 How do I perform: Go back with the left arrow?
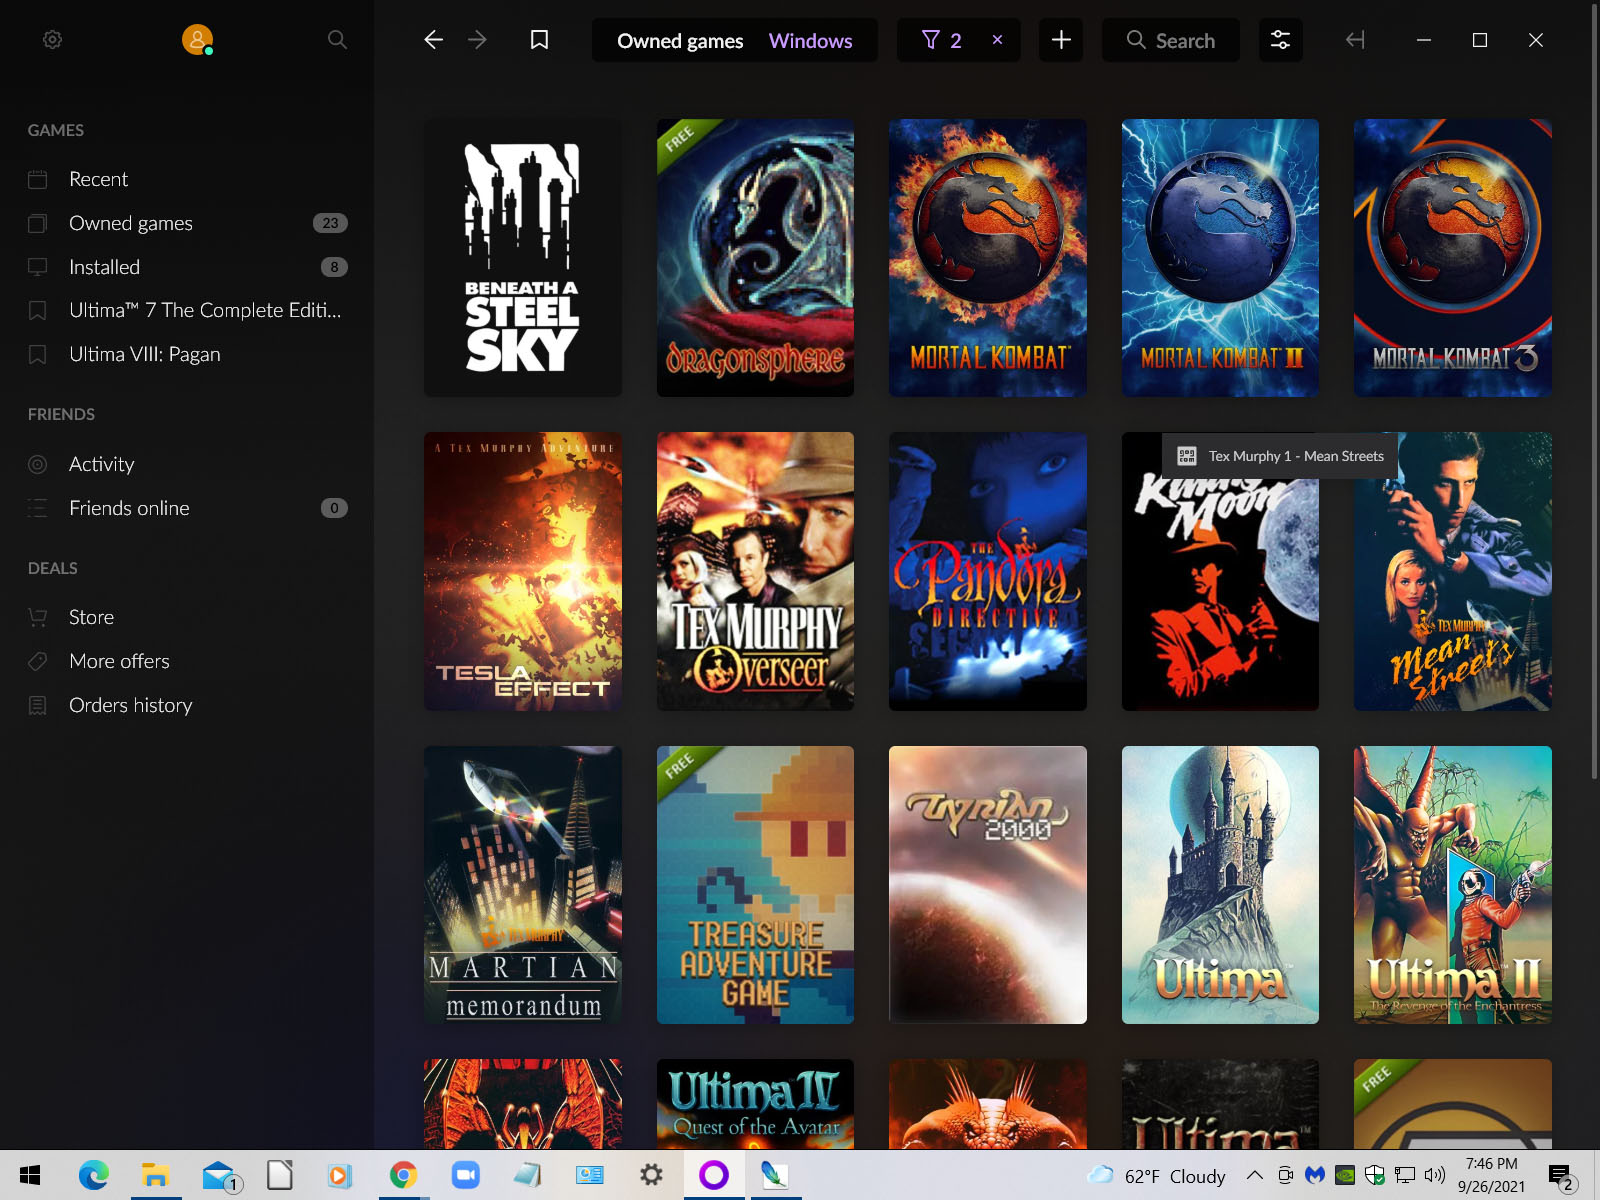click(433, 40)
